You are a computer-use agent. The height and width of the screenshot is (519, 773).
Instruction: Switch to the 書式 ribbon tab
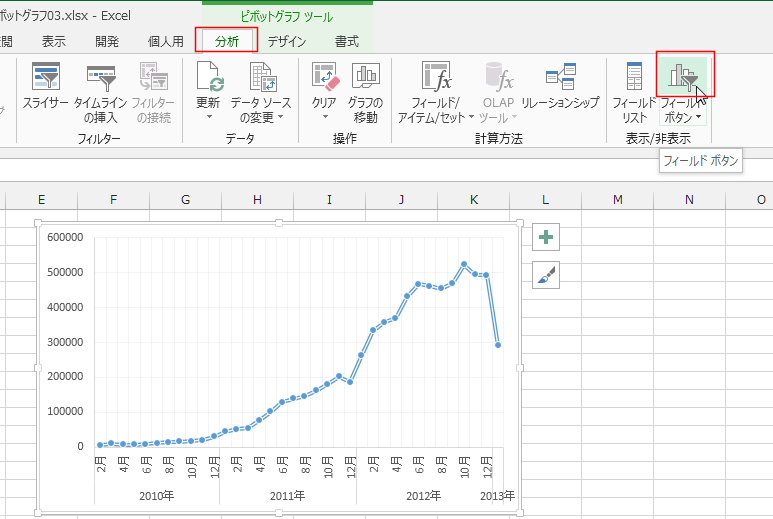click(347, 41)
